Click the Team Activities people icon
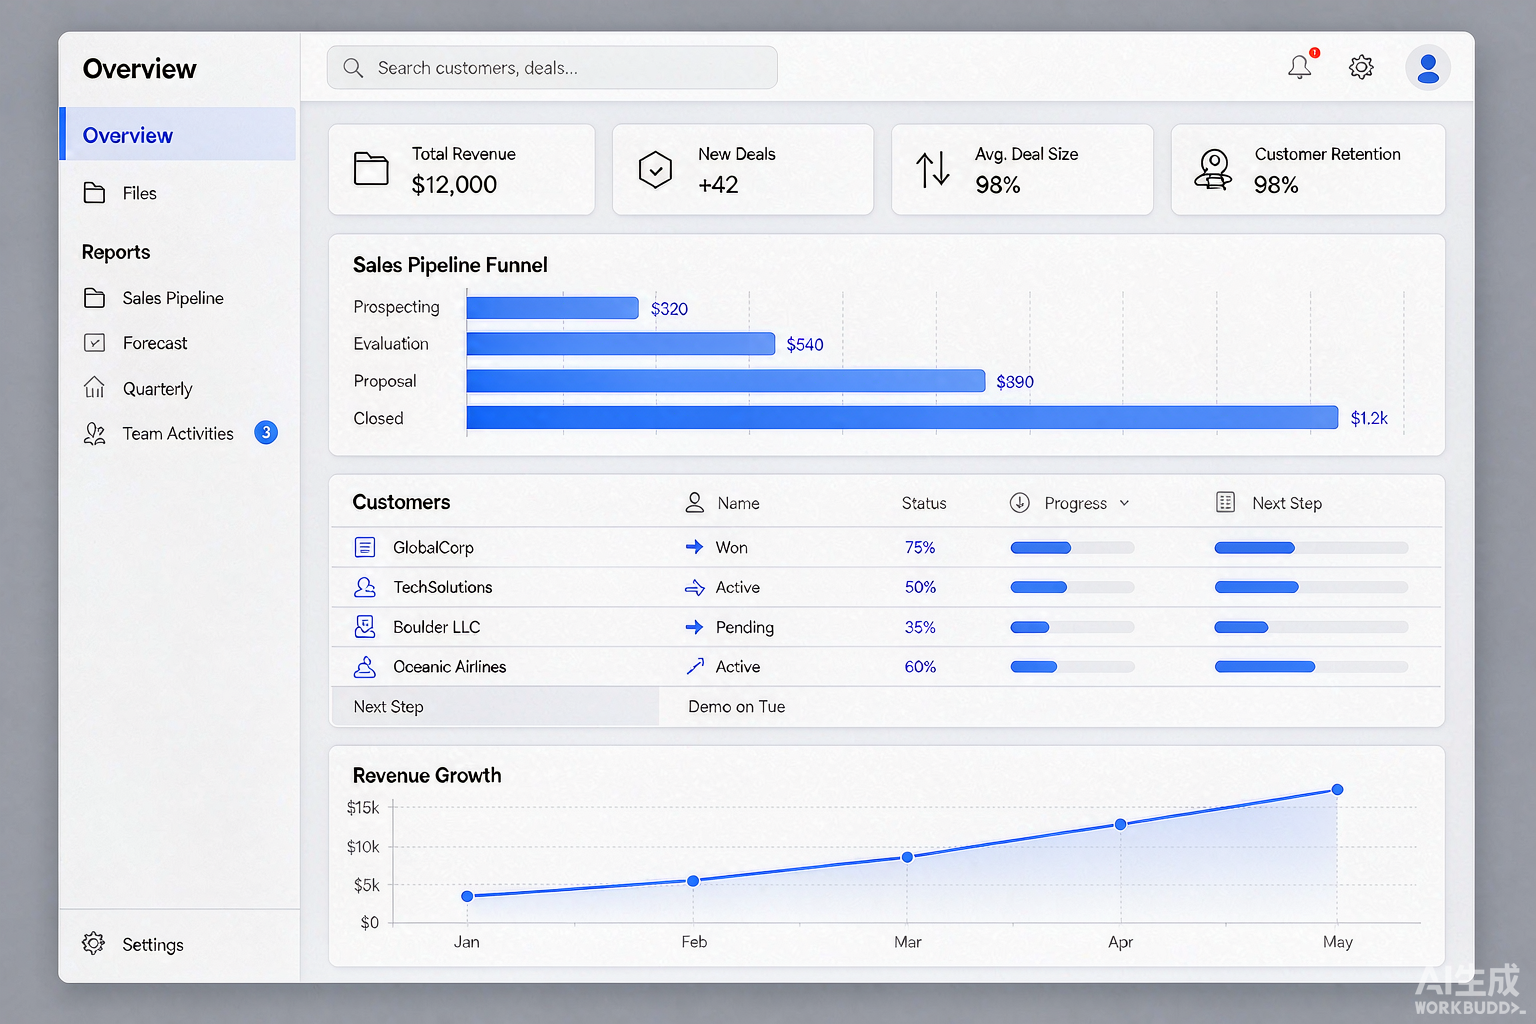Screen dimensions: 1536x1024 (95, 433)
